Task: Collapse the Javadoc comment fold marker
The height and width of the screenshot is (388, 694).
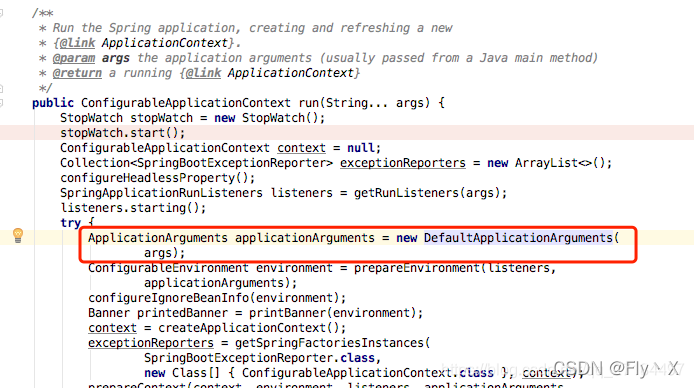Action: click(x=1, y=13)
